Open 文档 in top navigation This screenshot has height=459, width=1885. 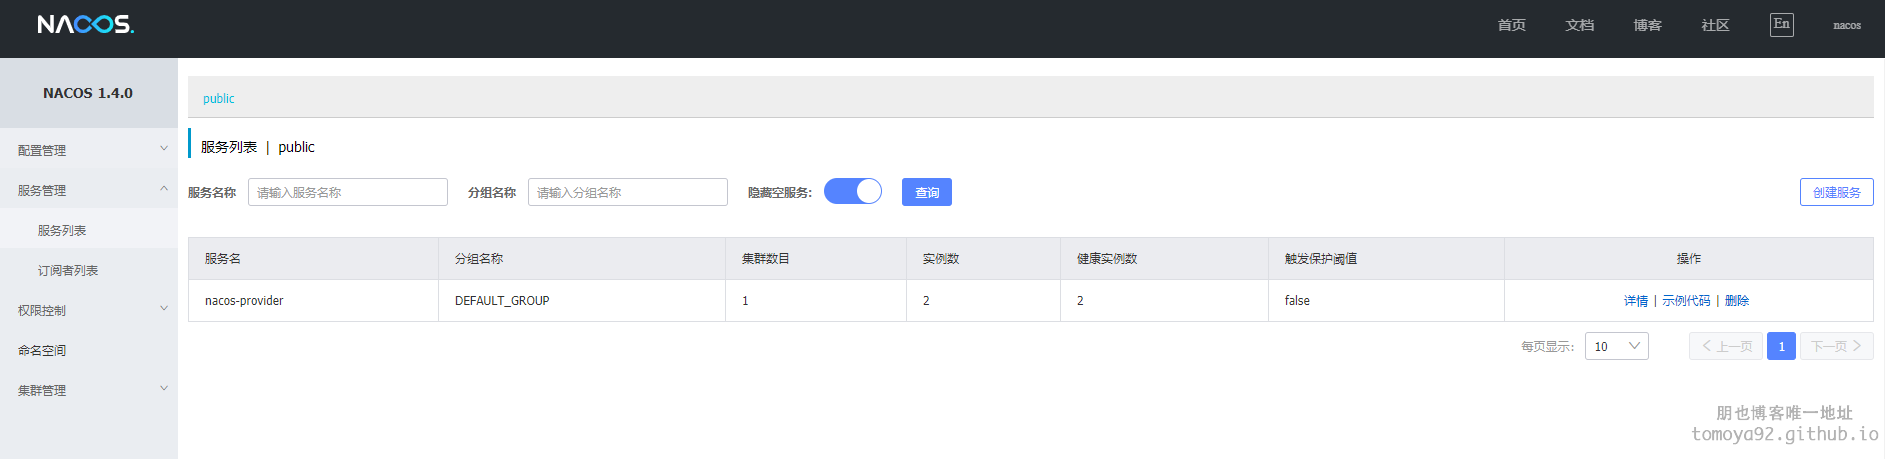click(x=1579, y=25)
